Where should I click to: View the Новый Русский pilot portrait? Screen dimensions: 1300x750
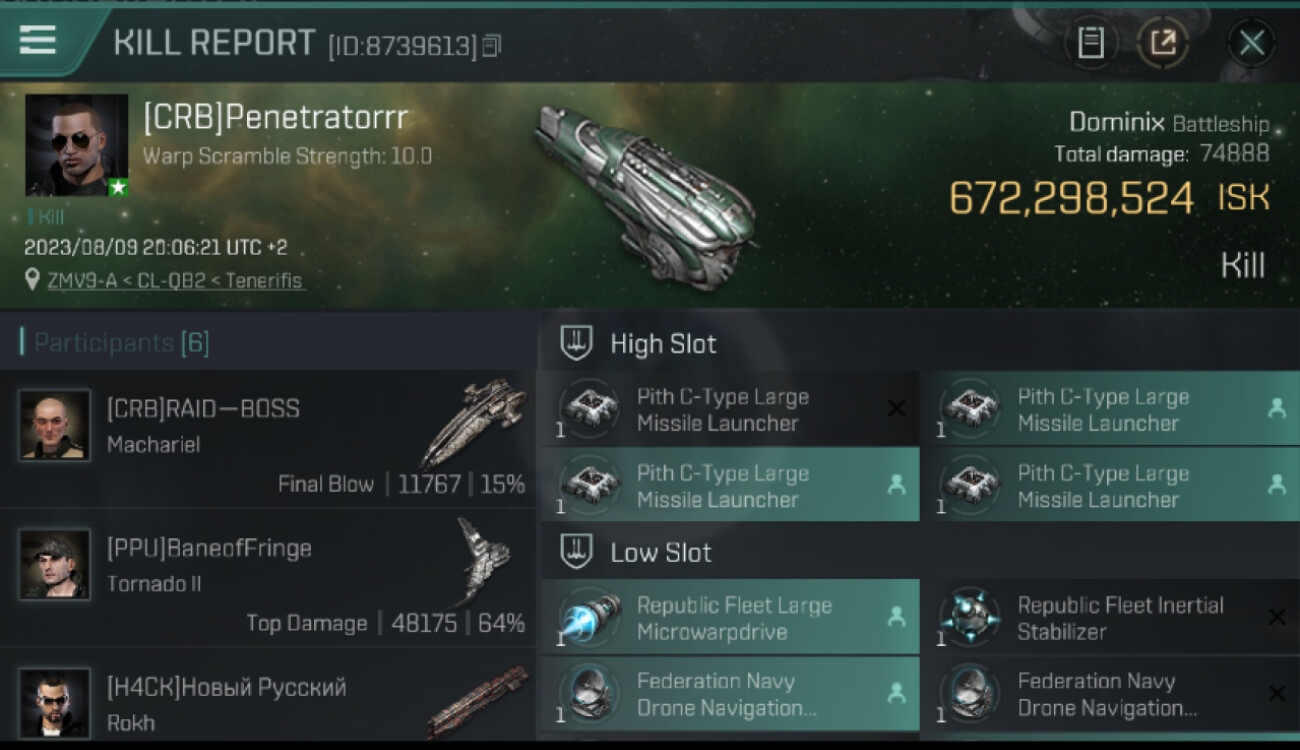(x=54, y=702)
